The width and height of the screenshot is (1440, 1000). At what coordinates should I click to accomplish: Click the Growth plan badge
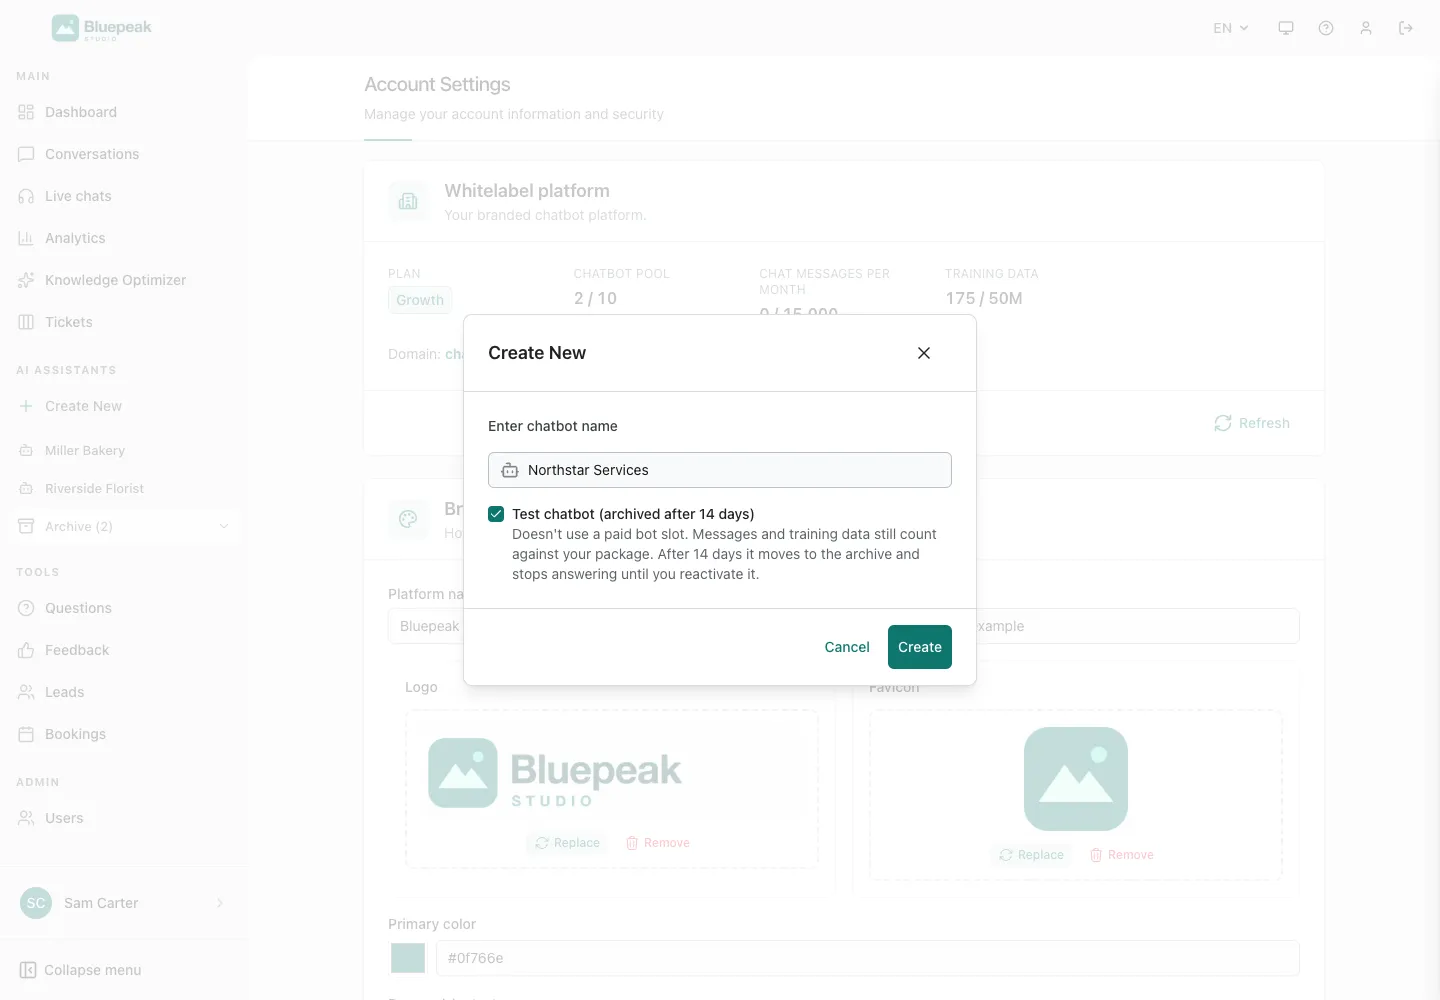click(x=420, y=300)
